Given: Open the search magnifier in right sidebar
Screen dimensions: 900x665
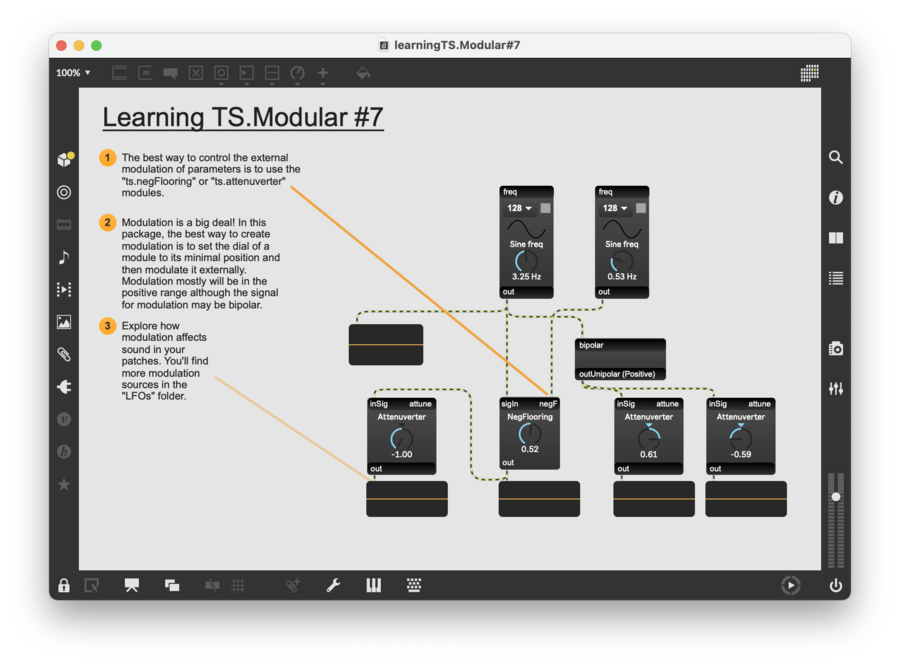Looking at the screenshot, I should (836, 158).
